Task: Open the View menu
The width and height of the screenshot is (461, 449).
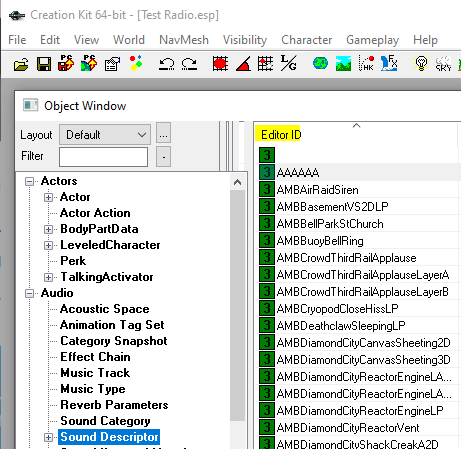Action: 86,40
